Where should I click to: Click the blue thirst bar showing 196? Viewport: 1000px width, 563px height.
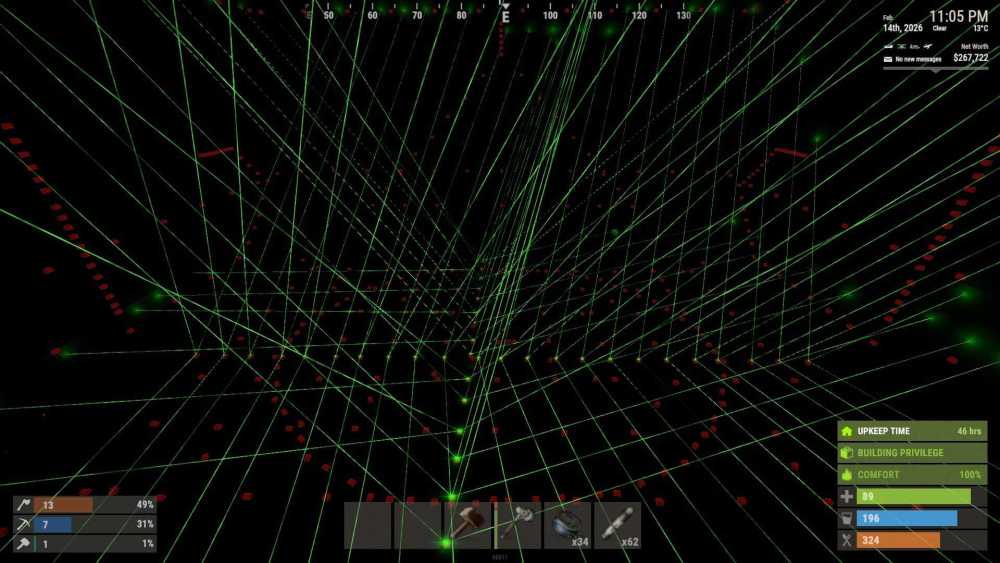point(907,519)
